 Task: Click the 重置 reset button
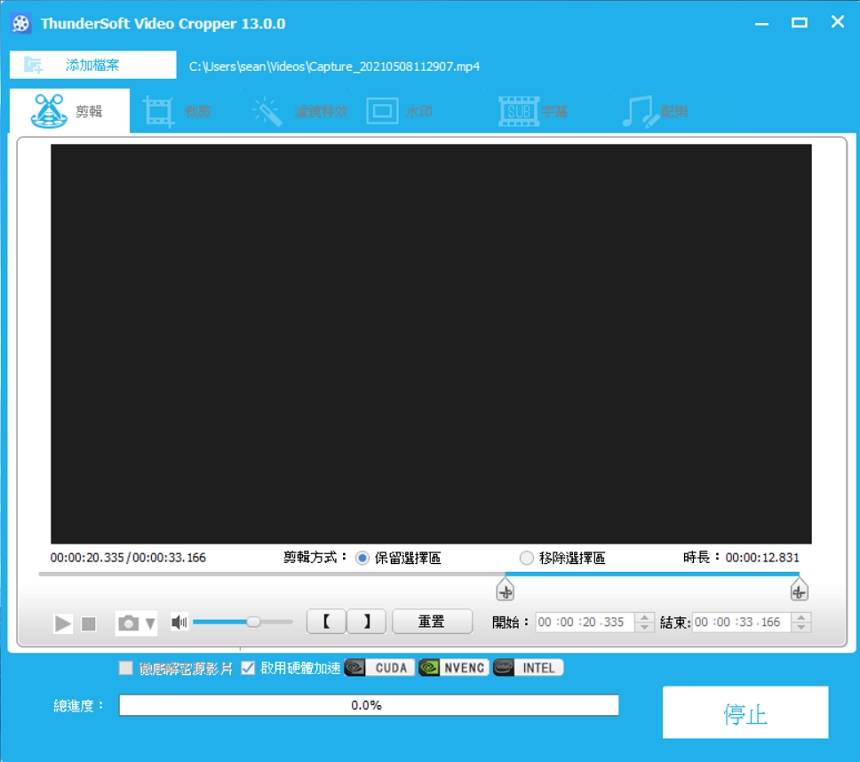point(432,622)
